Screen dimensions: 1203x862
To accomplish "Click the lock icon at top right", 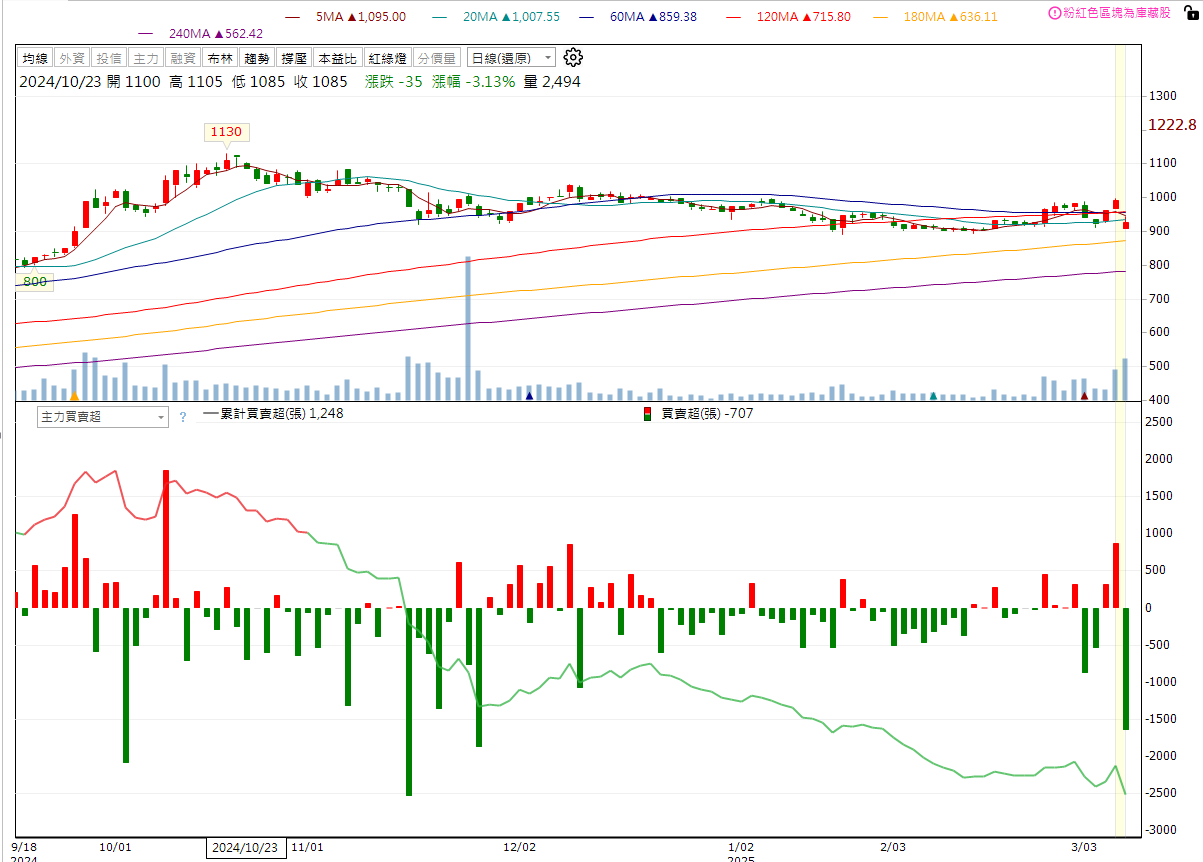I will (1190, 13).
